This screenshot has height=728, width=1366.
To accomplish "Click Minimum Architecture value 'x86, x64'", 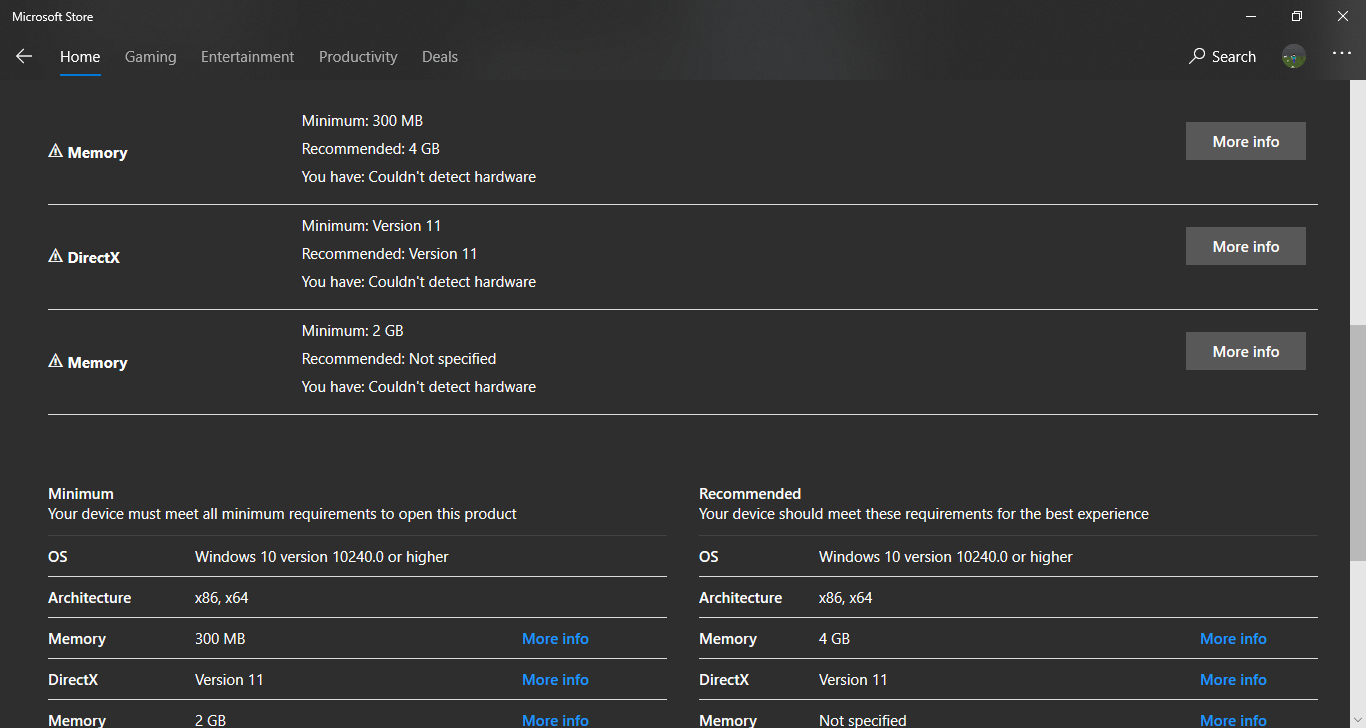I will pyautogui.click(x=221, y=597).
